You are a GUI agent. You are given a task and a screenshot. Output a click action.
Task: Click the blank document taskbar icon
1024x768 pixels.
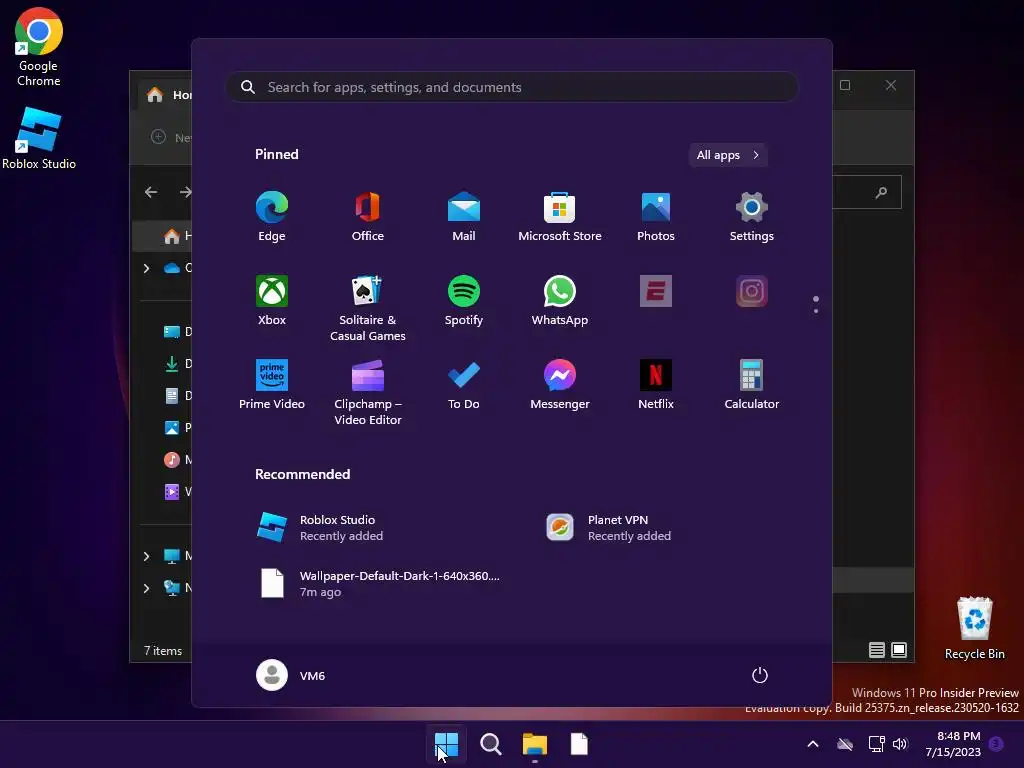(579, 744)
